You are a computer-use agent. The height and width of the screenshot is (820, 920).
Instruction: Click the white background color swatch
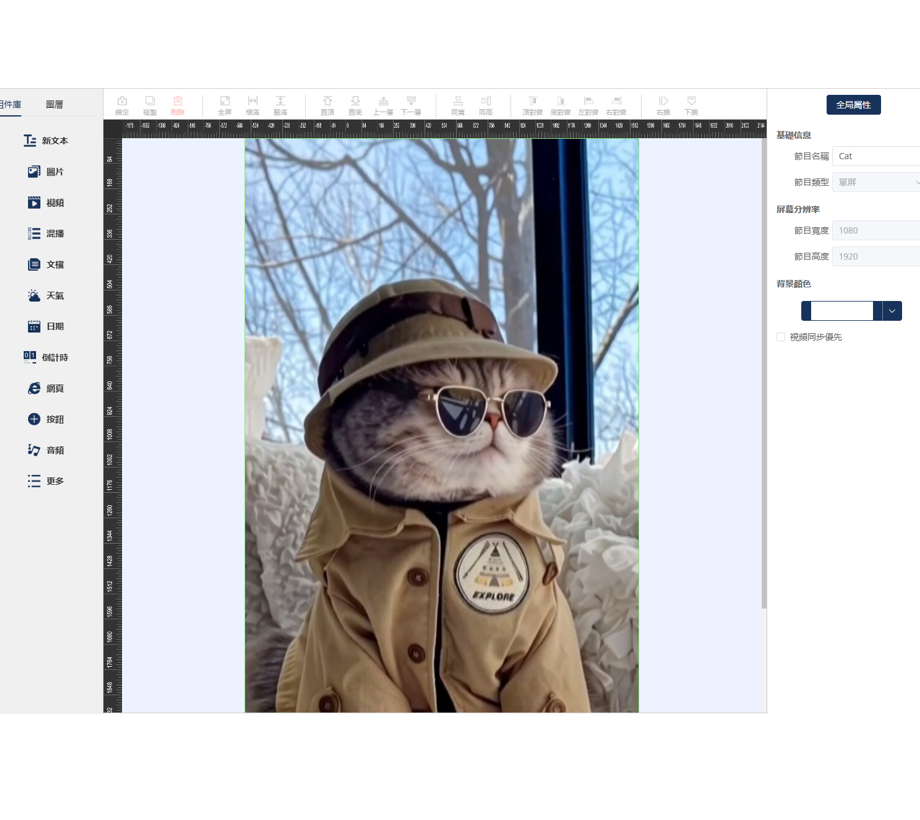[x=841, y=311]
